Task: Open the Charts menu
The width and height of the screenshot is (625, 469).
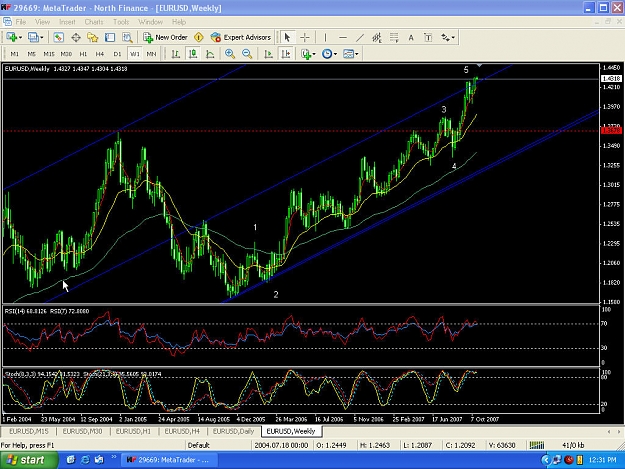Action: tap(94, 22)
